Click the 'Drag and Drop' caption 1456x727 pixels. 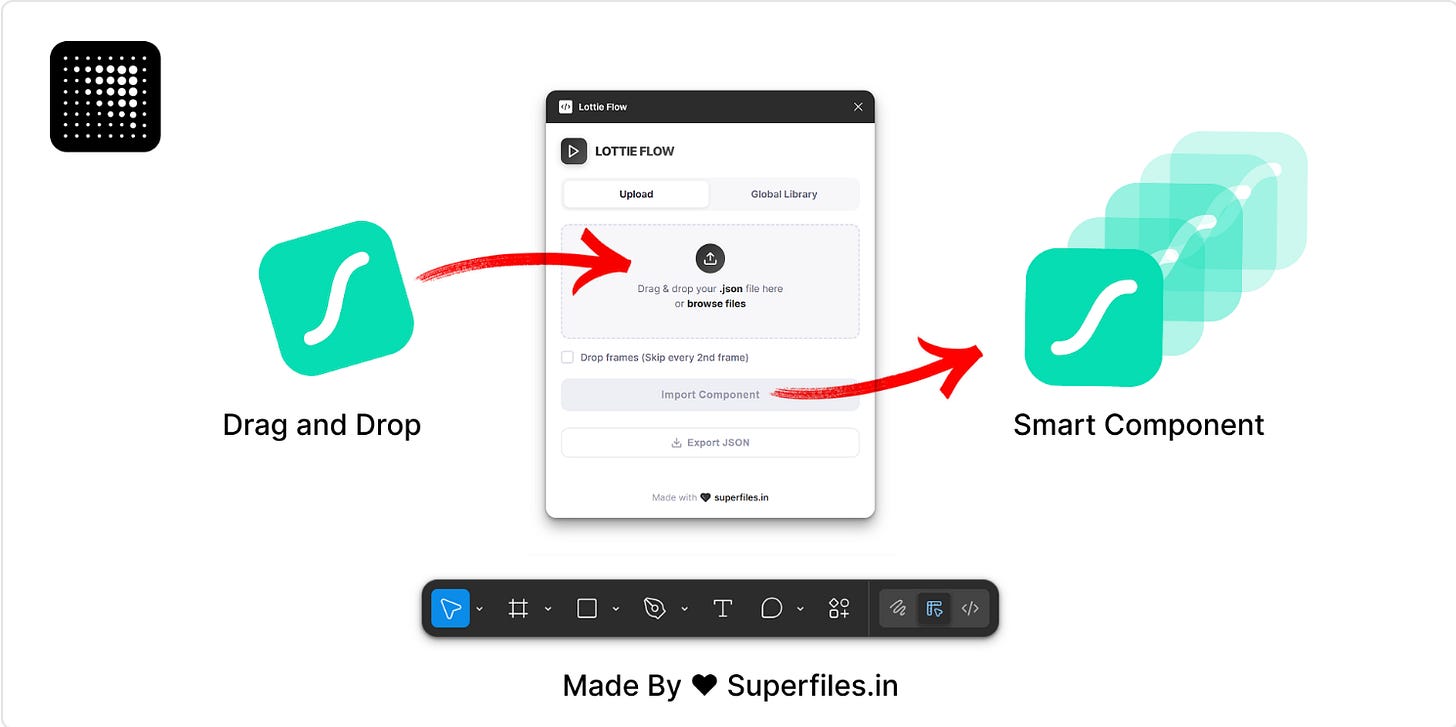click(x=322, y=425)
